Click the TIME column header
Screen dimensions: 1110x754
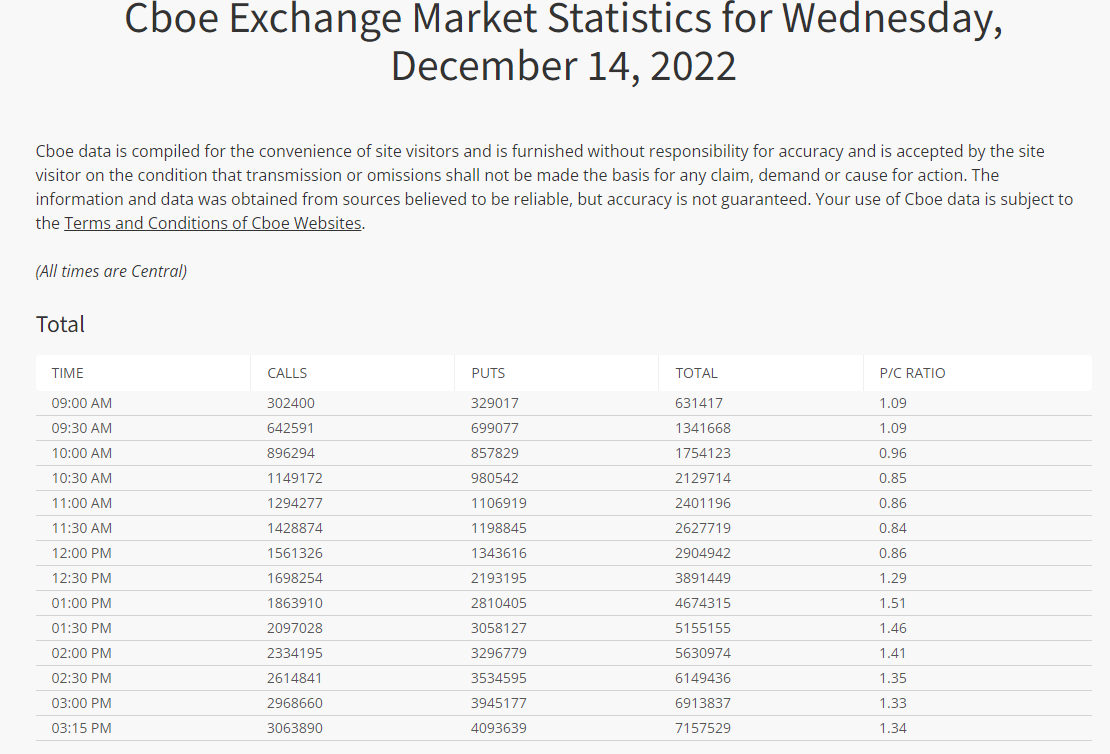(x=68, y=373)
